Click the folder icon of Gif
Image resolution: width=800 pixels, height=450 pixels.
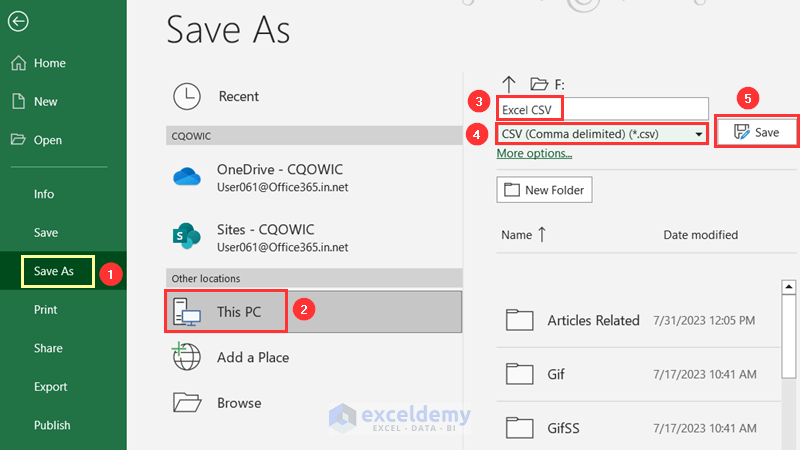pyautogui.click(x=519, y=374)
